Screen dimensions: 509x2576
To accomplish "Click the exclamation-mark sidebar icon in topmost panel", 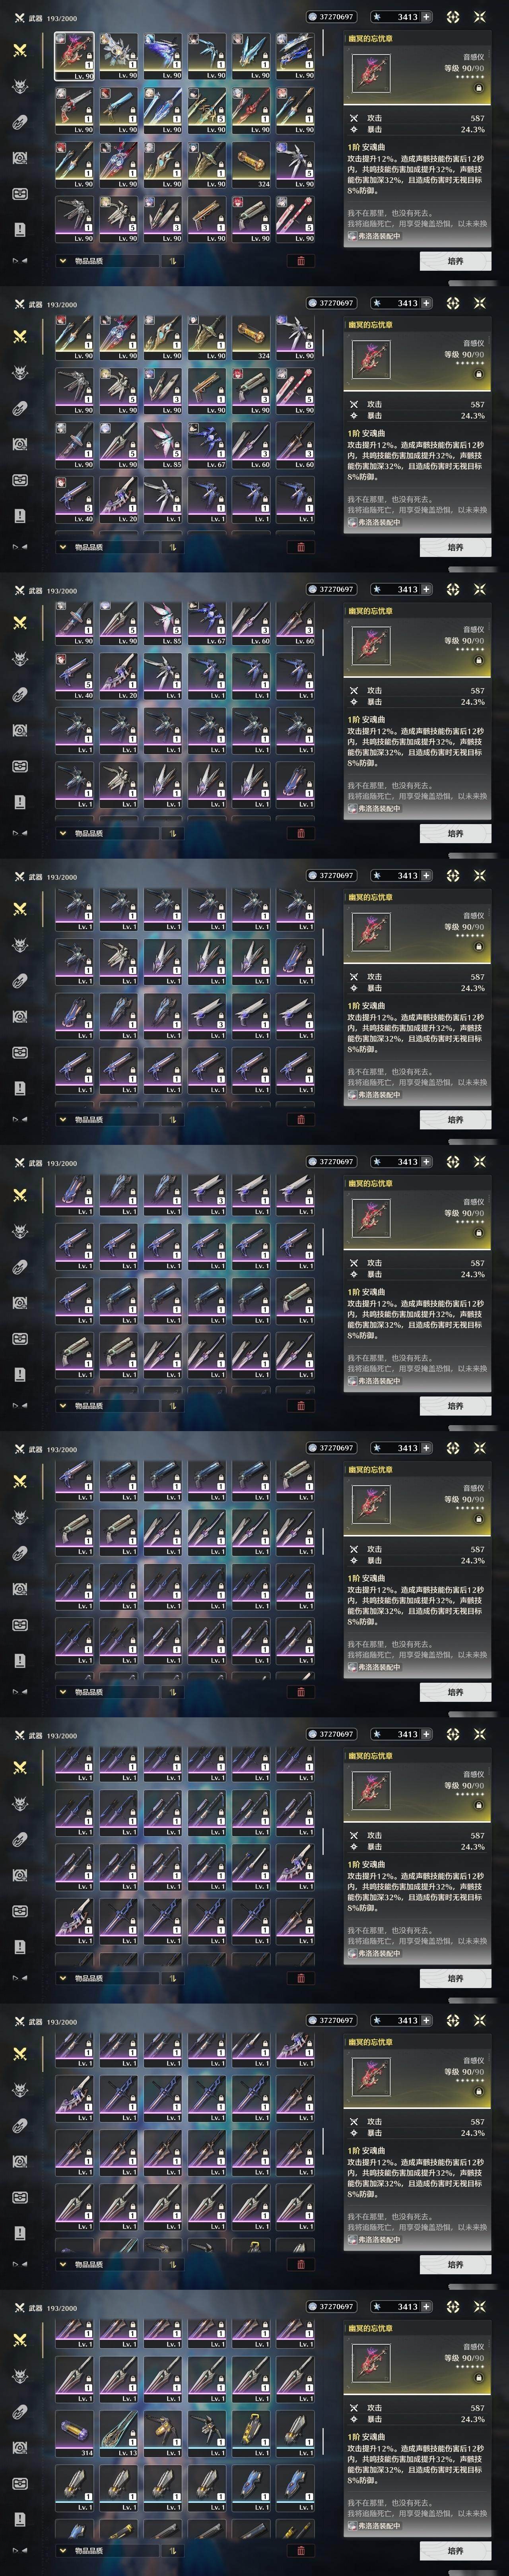I will 19,229.
